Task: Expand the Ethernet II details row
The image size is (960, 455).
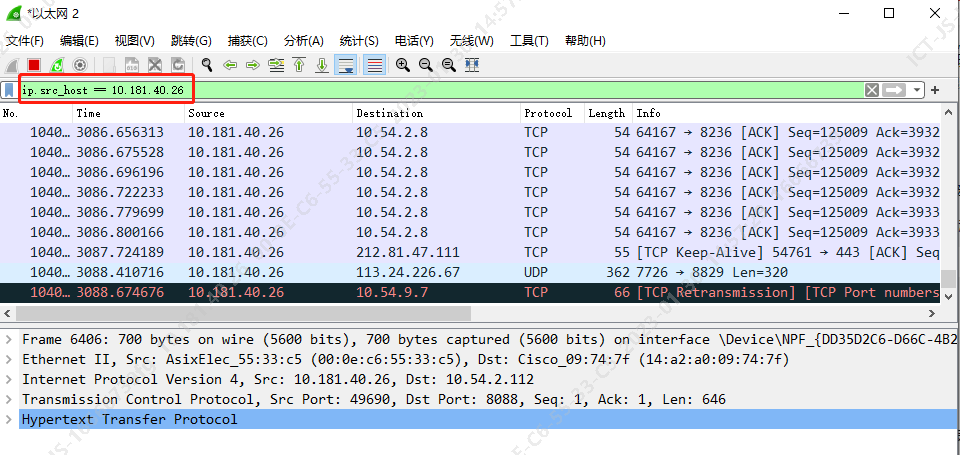Action: 9,360
